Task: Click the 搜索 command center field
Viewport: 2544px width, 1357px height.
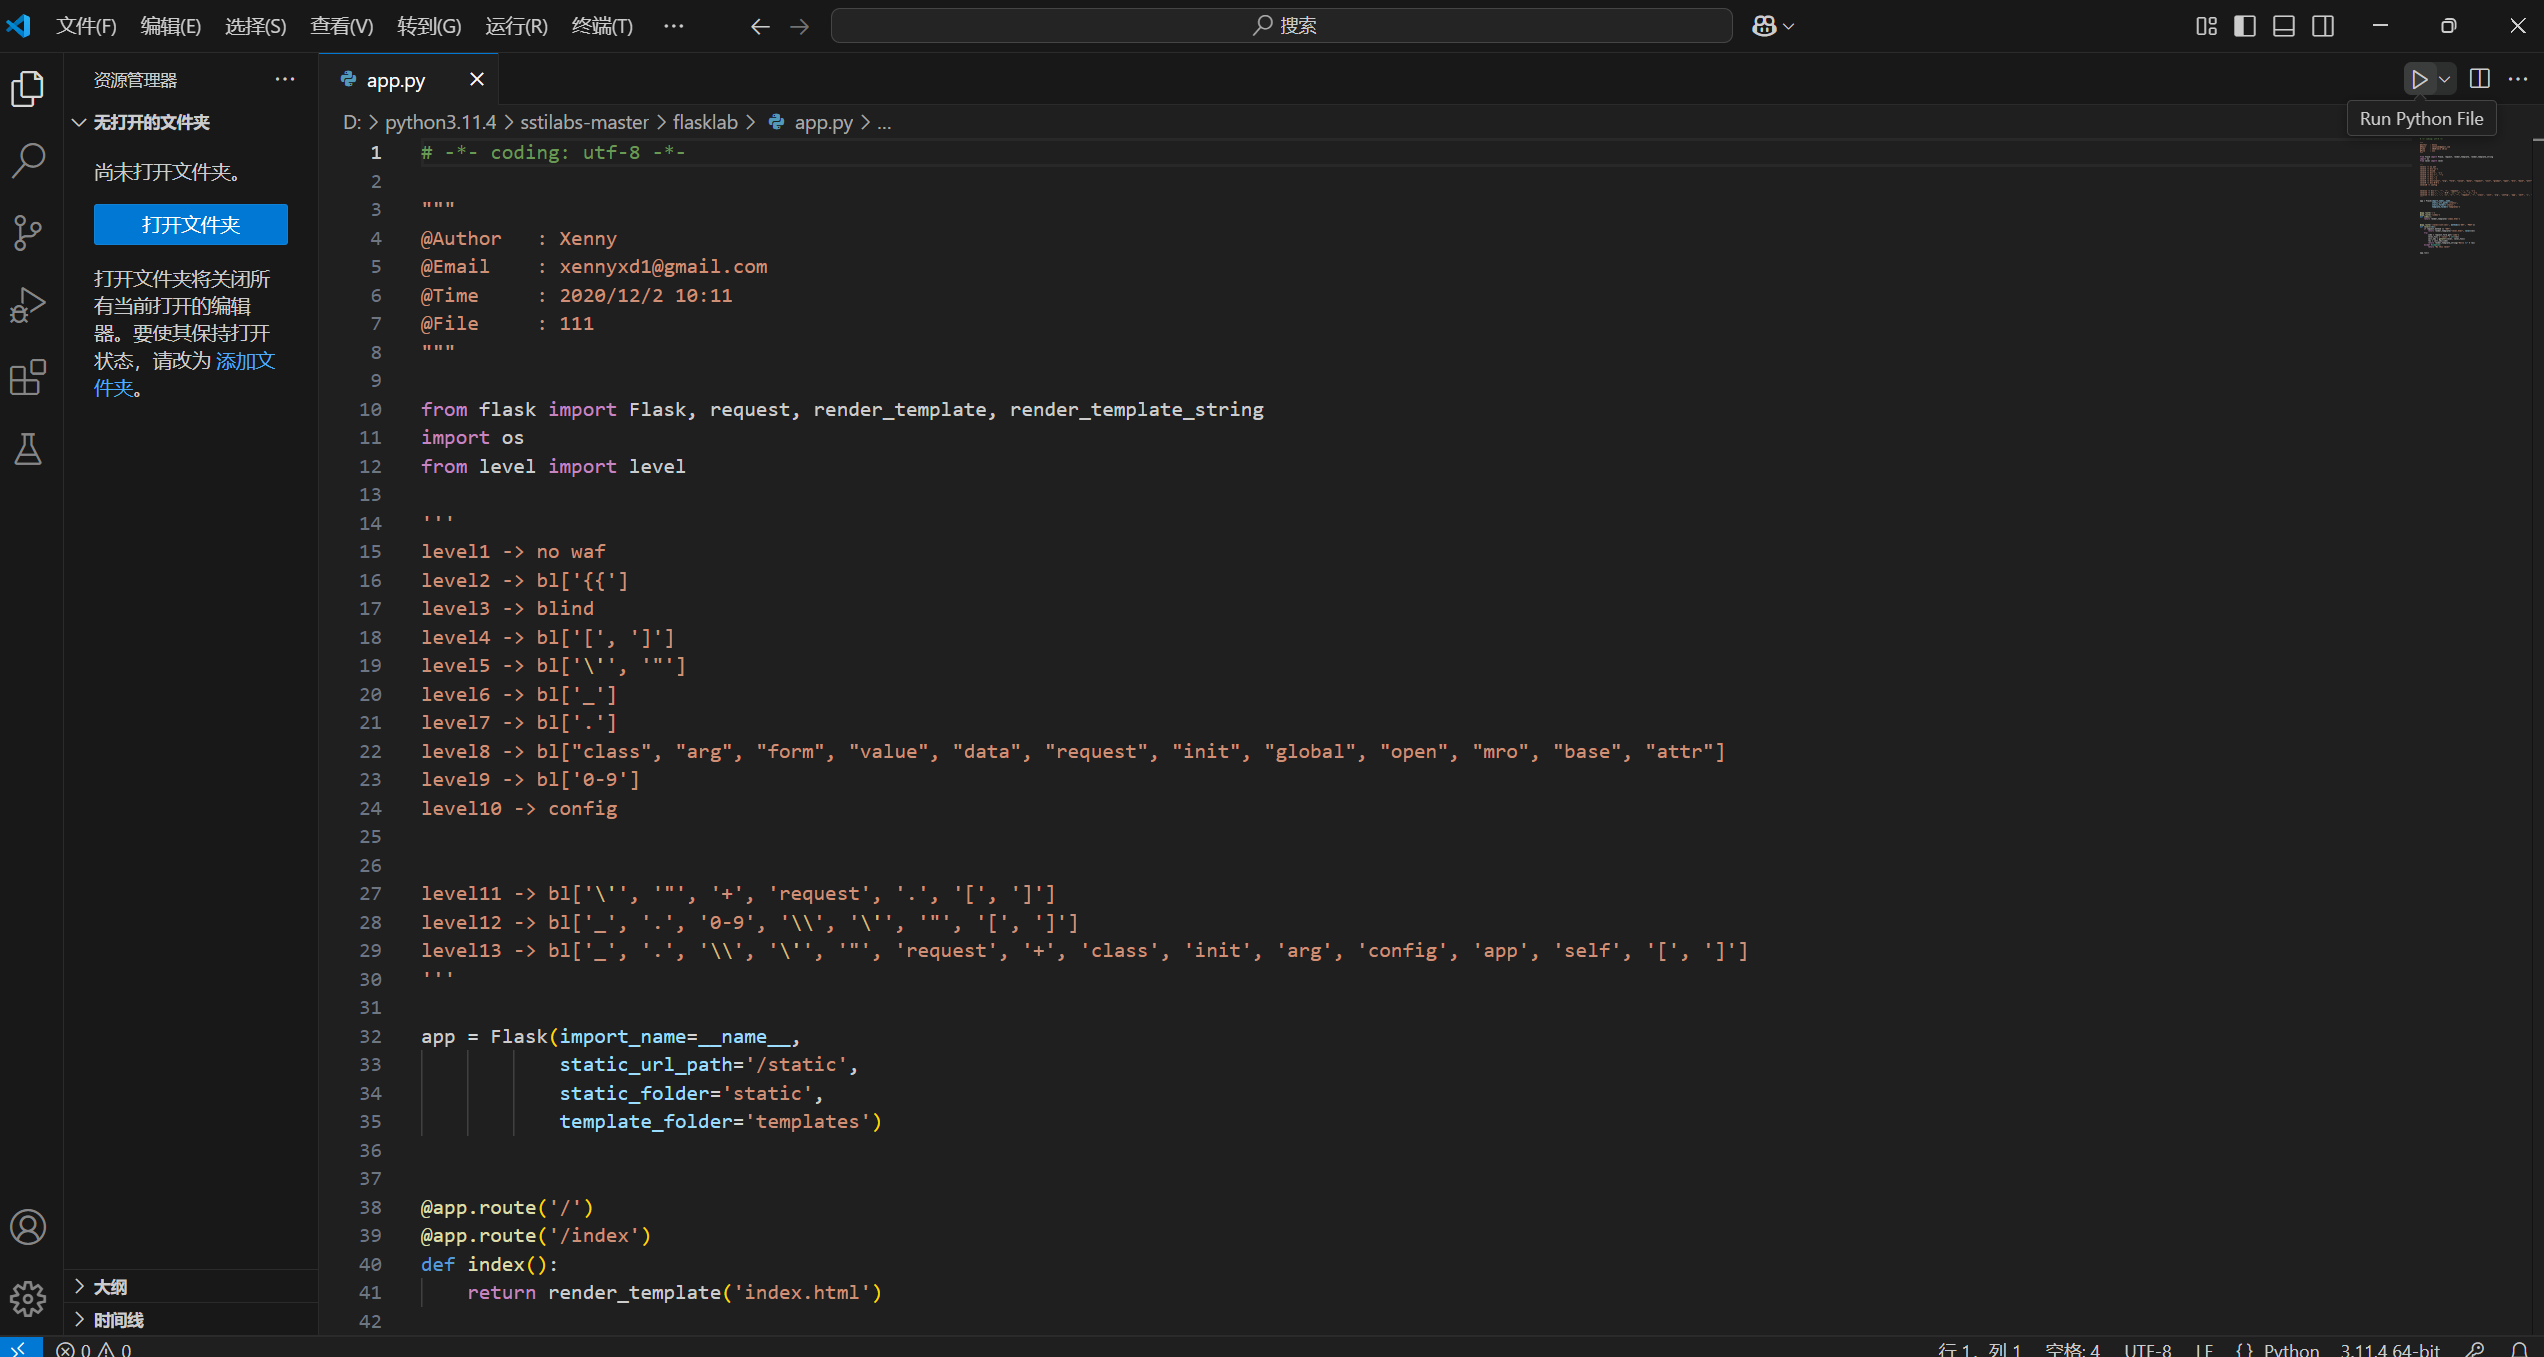Action: click(1281, 26)
